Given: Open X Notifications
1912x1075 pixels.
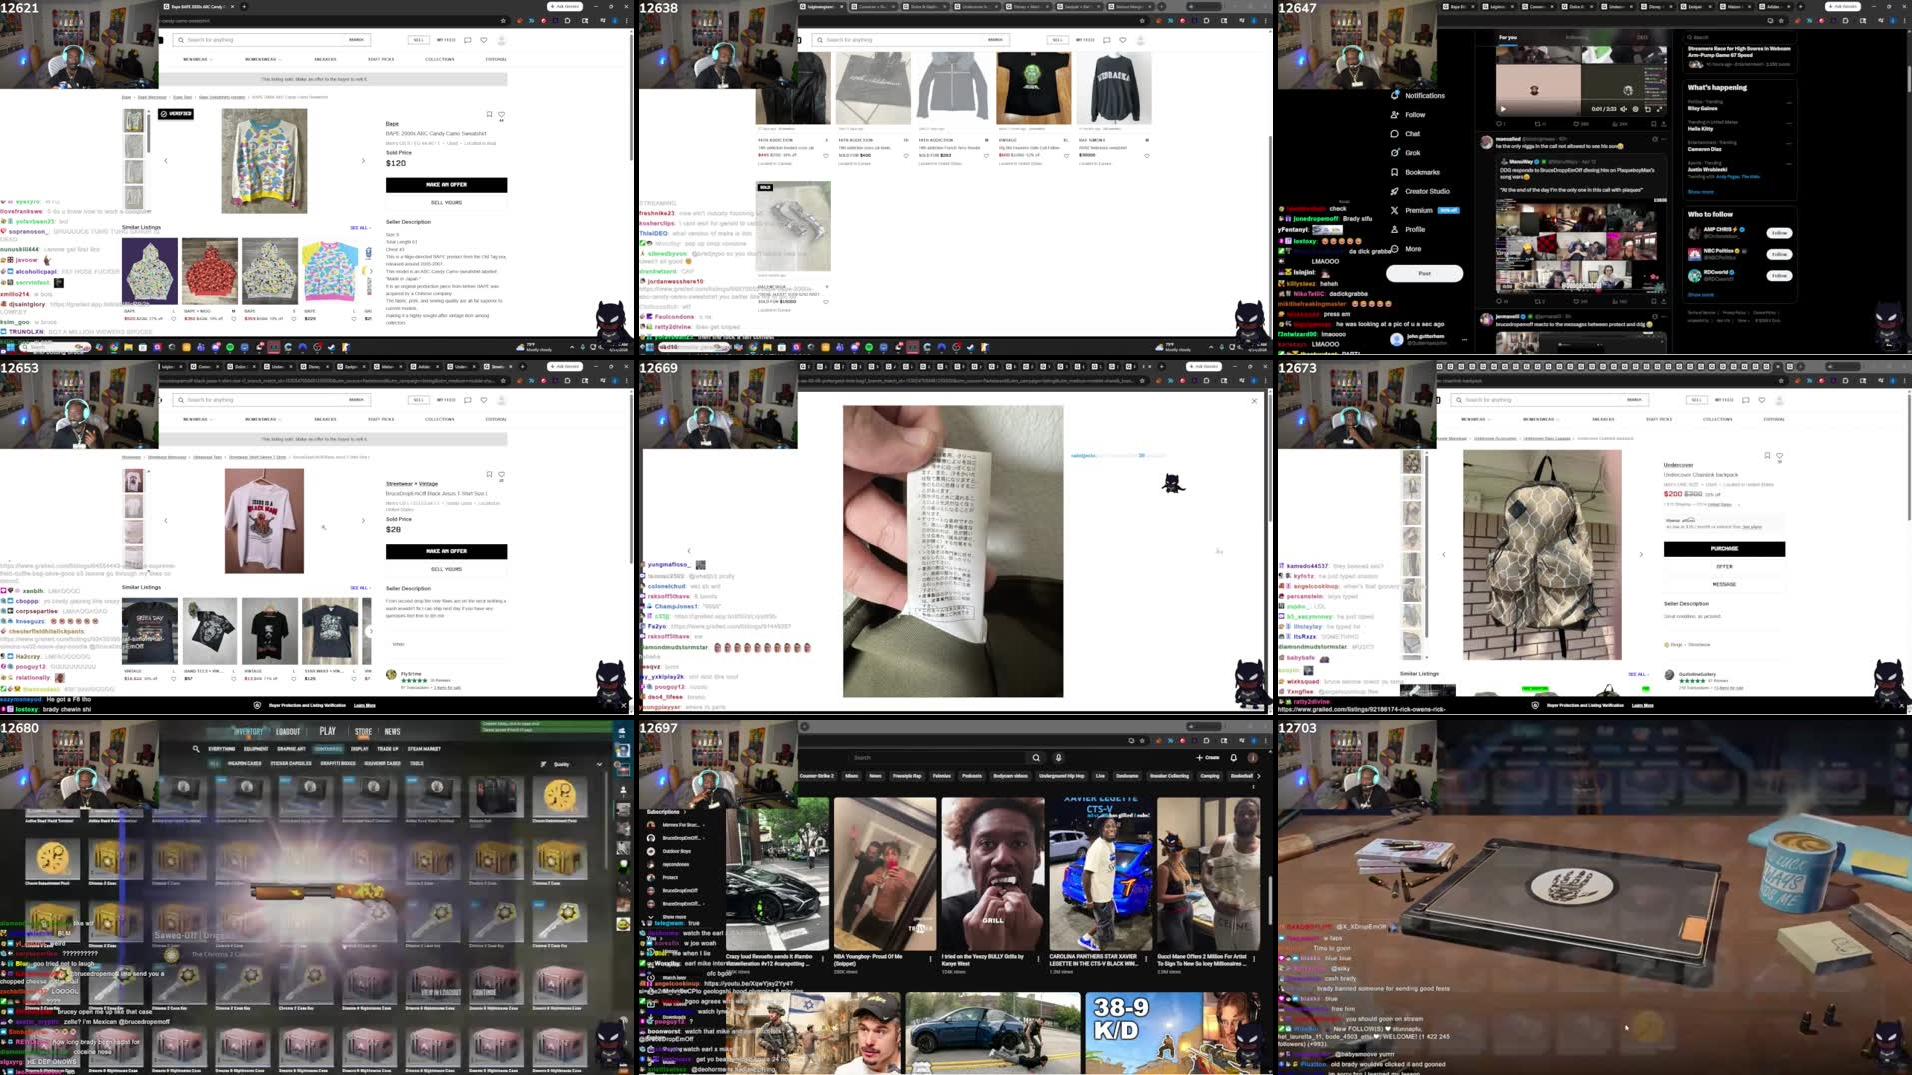Looking at the screenshot, I should tap(1425, 95).
